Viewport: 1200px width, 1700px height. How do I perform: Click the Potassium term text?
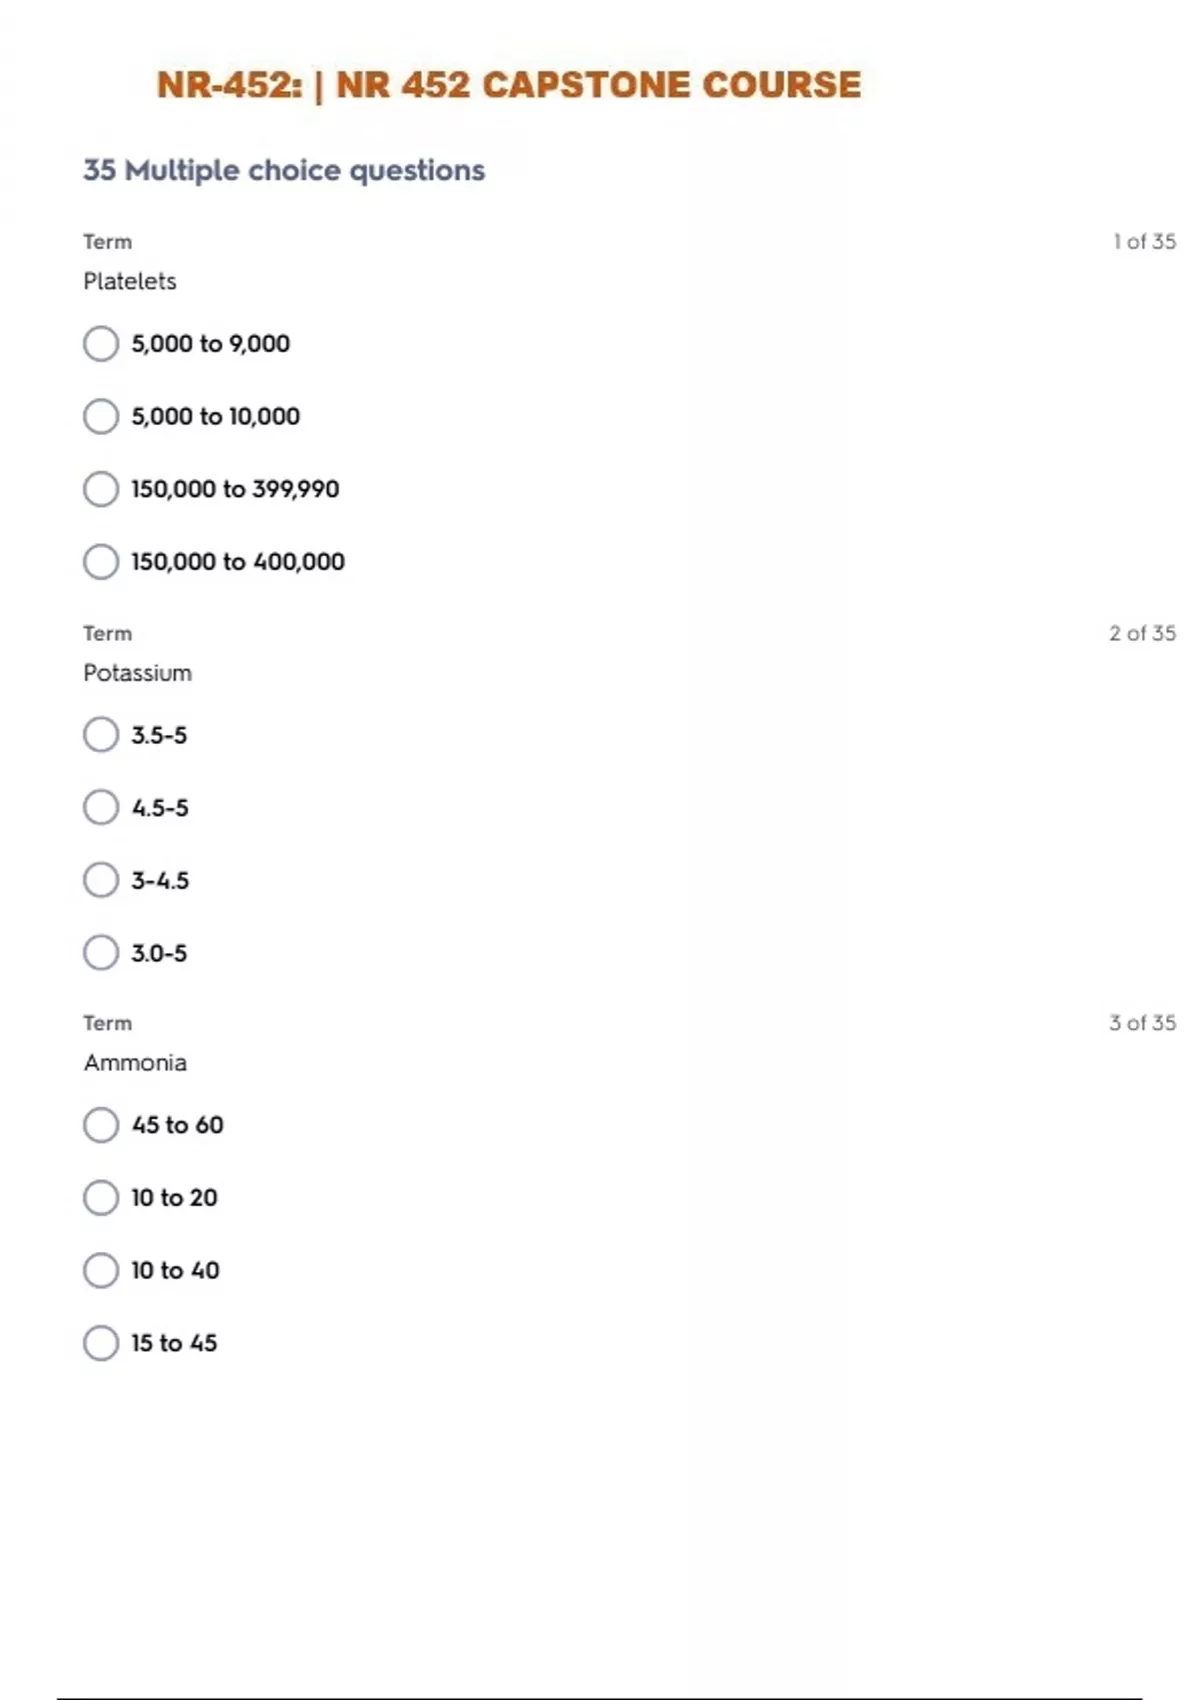(138, 673)
